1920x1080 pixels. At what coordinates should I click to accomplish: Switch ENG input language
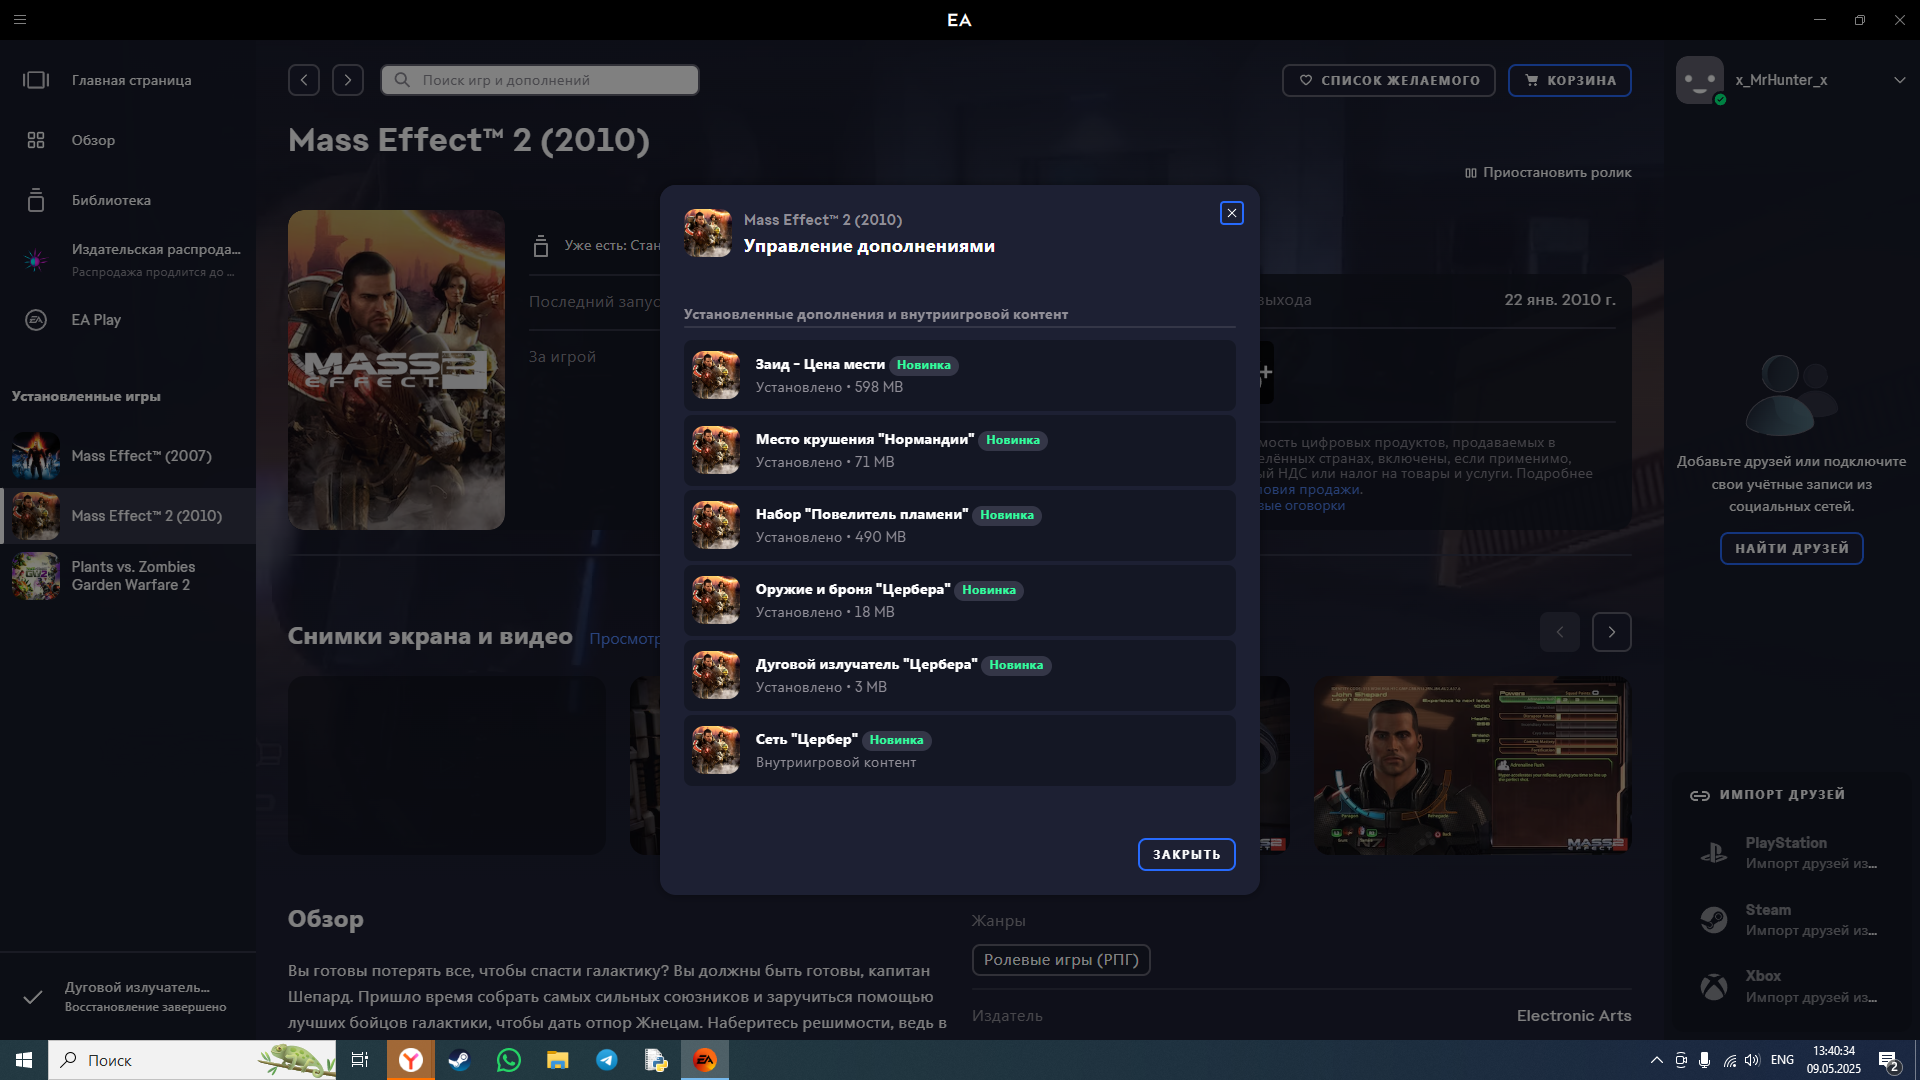click(x=1782, y=1060)
